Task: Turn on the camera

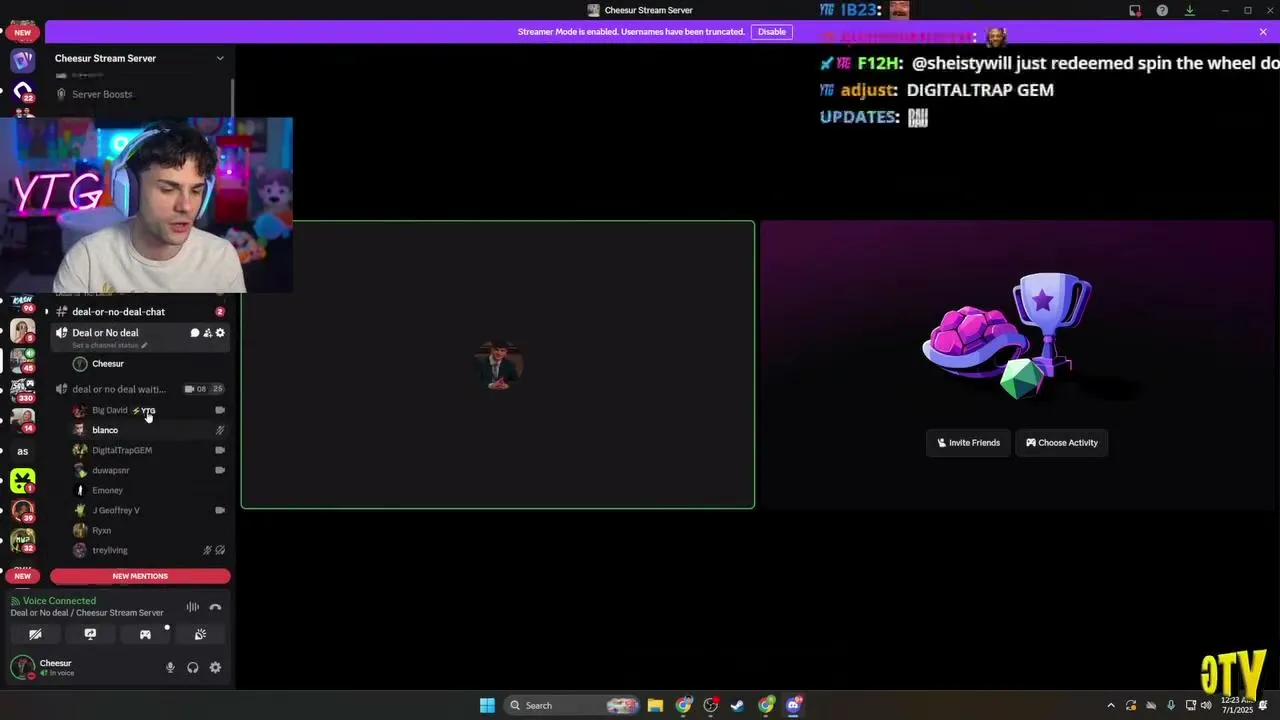Action: pyautogui.click(x=35, y=634)
